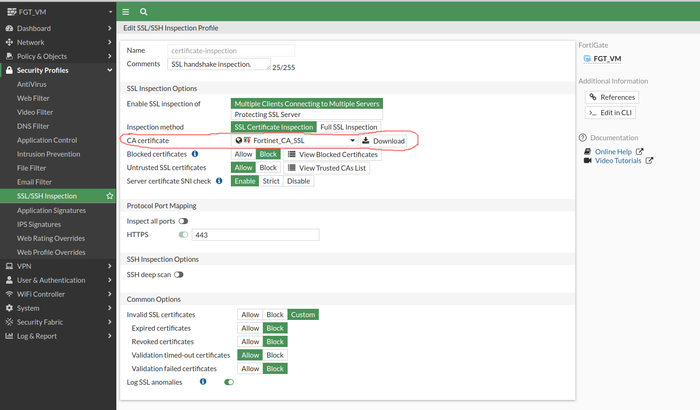The image size is (700, 410).
Task: Toggle the SSH deep scan switch
Action: (x=179, y=275)
